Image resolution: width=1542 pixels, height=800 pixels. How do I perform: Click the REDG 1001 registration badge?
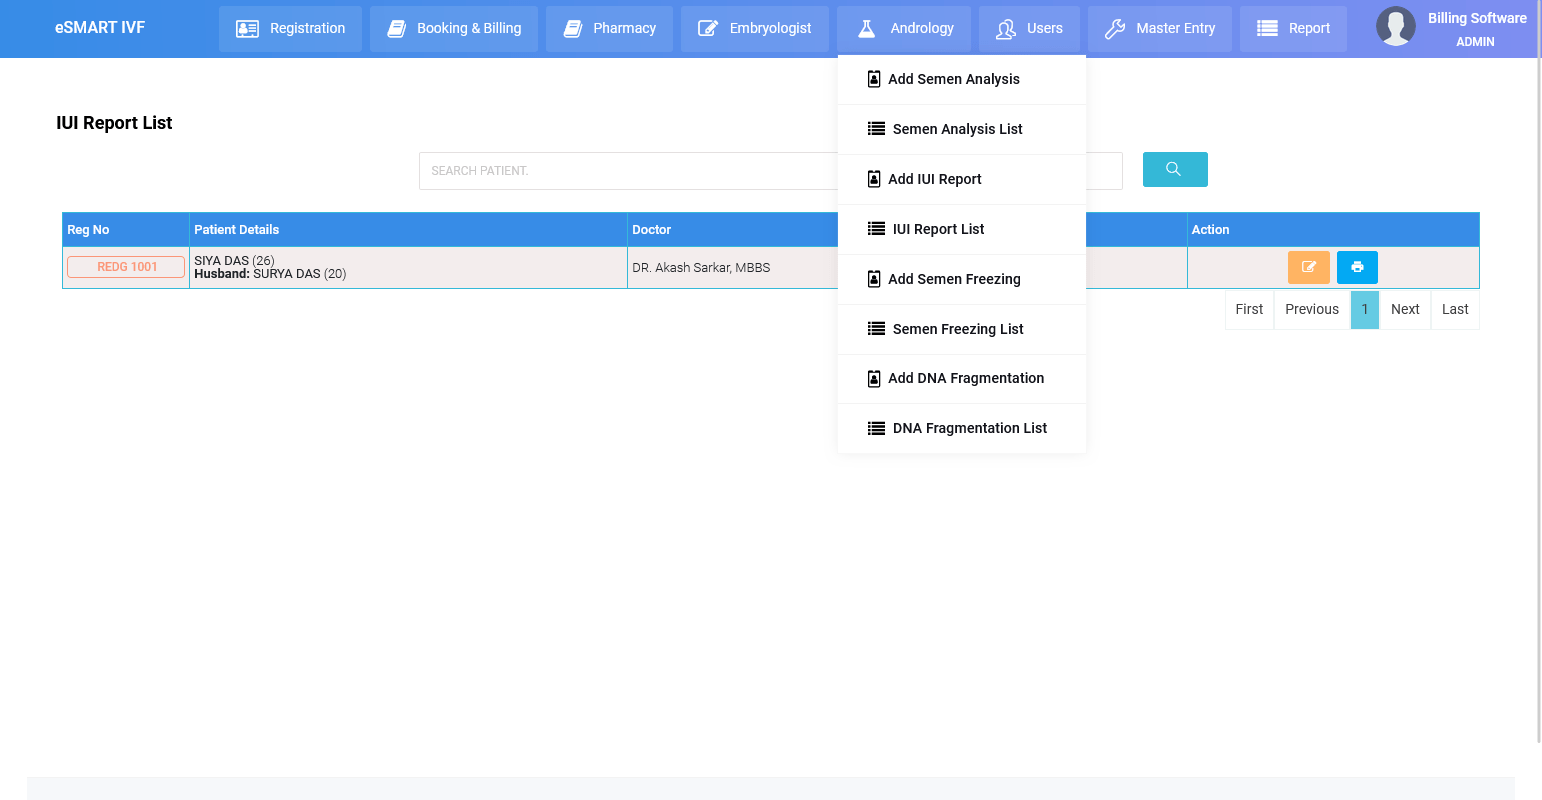point(126,267)
